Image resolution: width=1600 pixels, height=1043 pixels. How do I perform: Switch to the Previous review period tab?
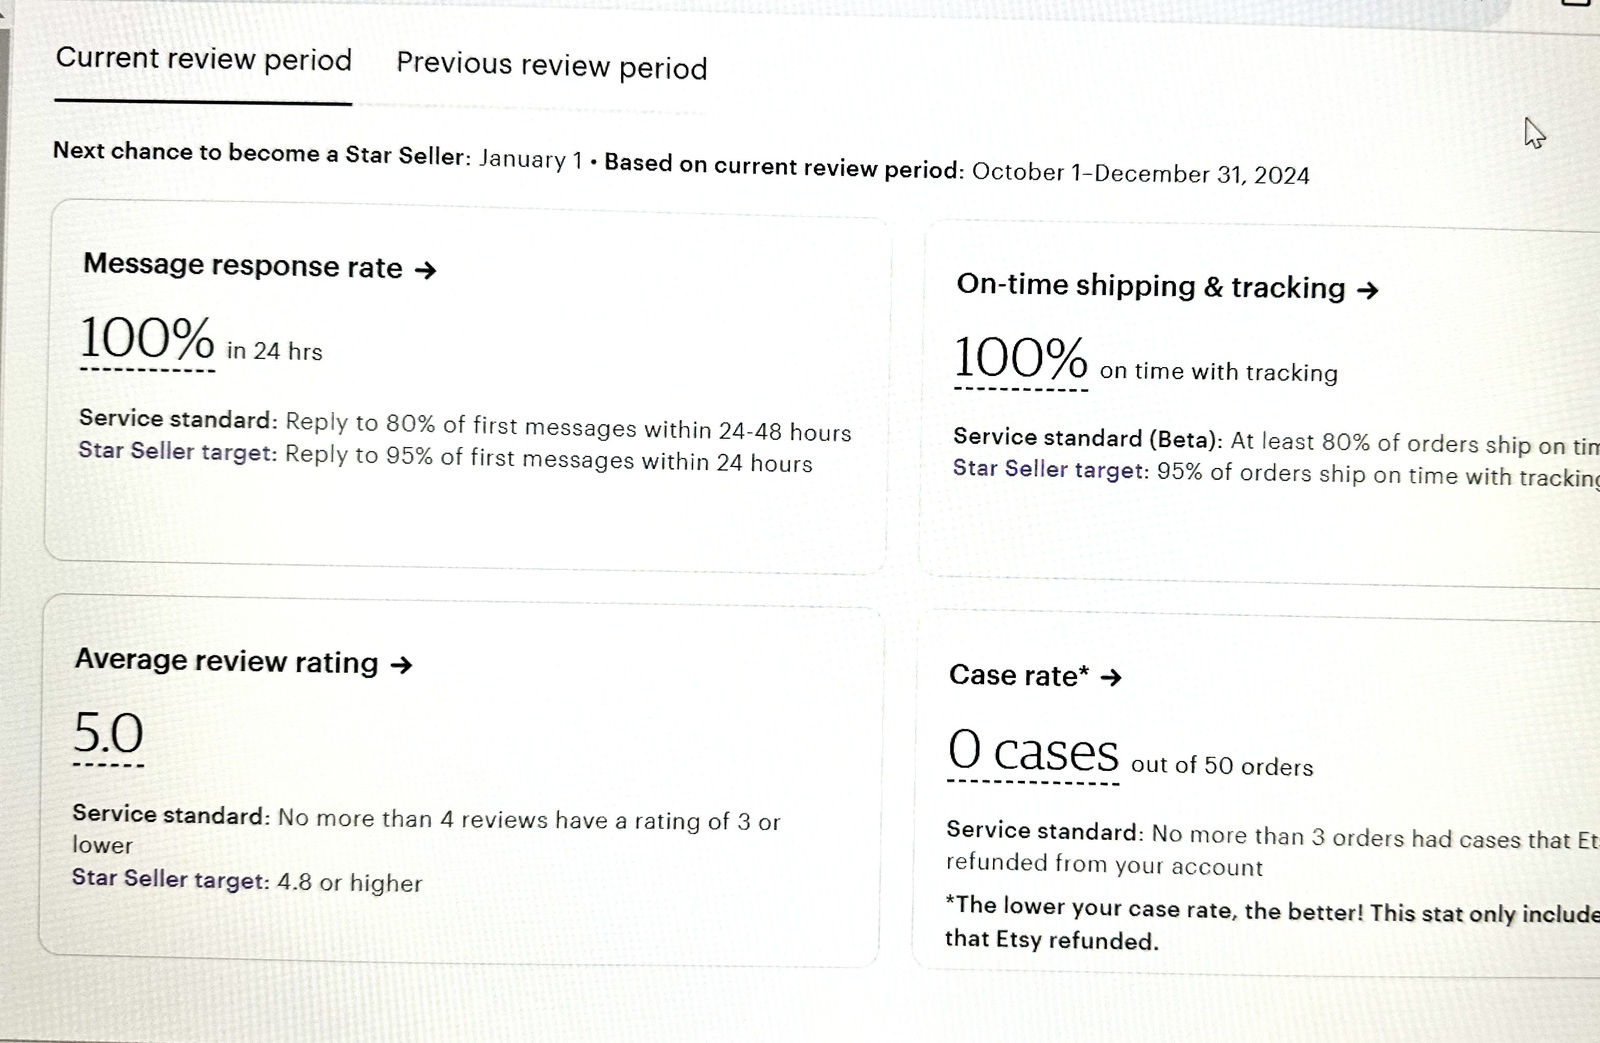[x=551, y=66]
